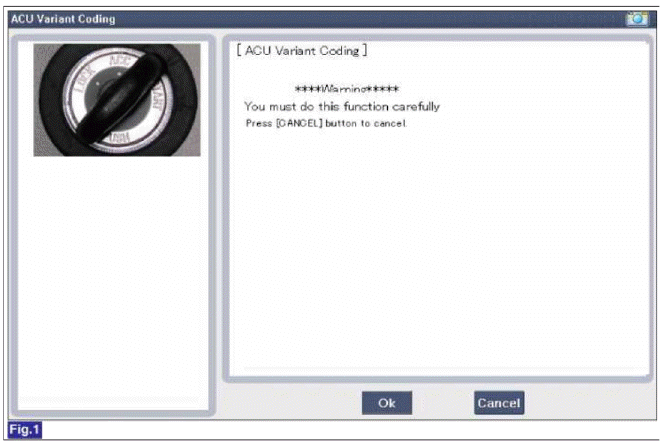
Task: Click the '*****Warning*****' text line
Action: (347, 89)
